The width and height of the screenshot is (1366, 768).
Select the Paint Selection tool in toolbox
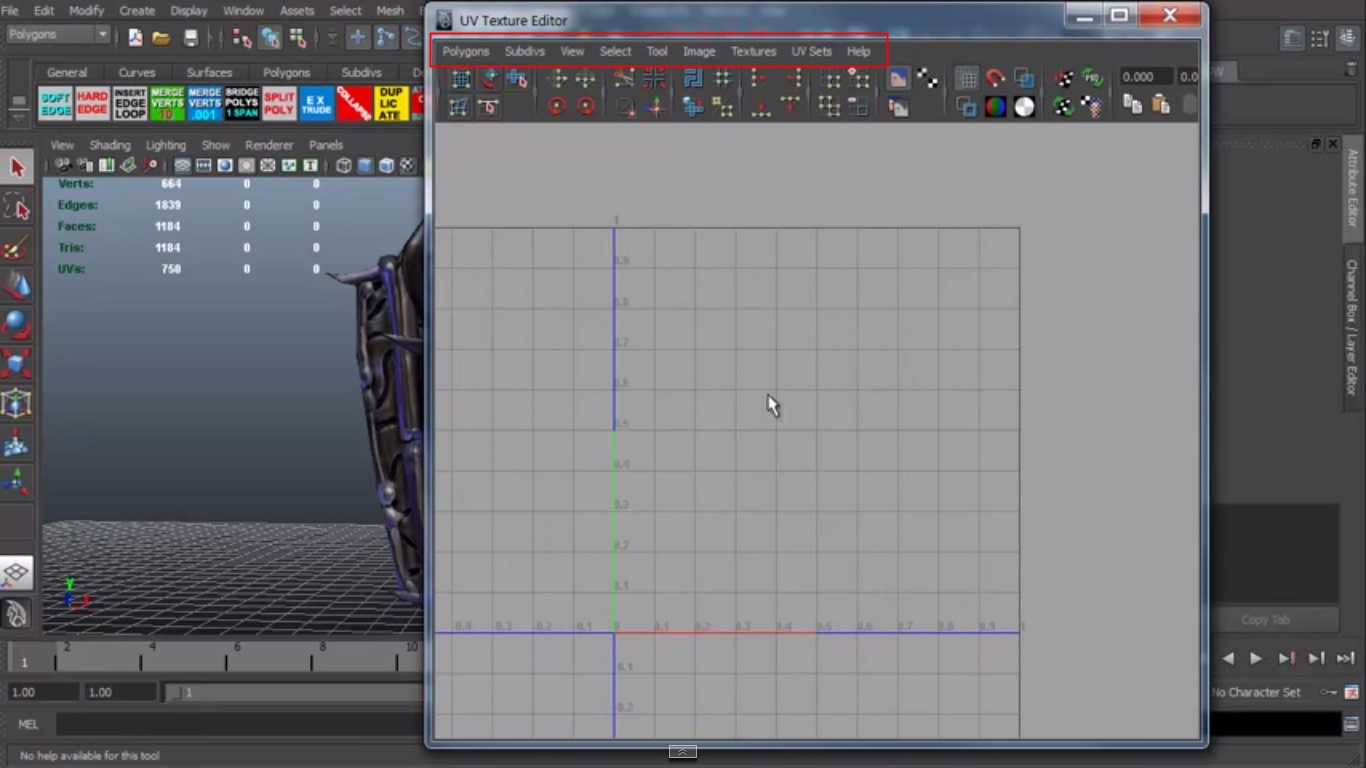point(16,247)
